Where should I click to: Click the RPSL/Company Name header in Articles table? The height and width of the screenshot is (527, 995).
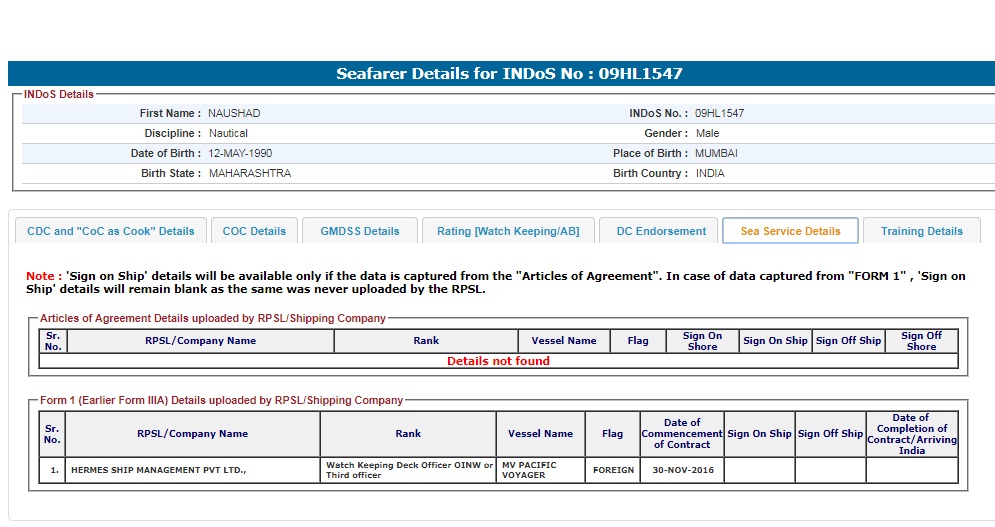tap(200, 341)
